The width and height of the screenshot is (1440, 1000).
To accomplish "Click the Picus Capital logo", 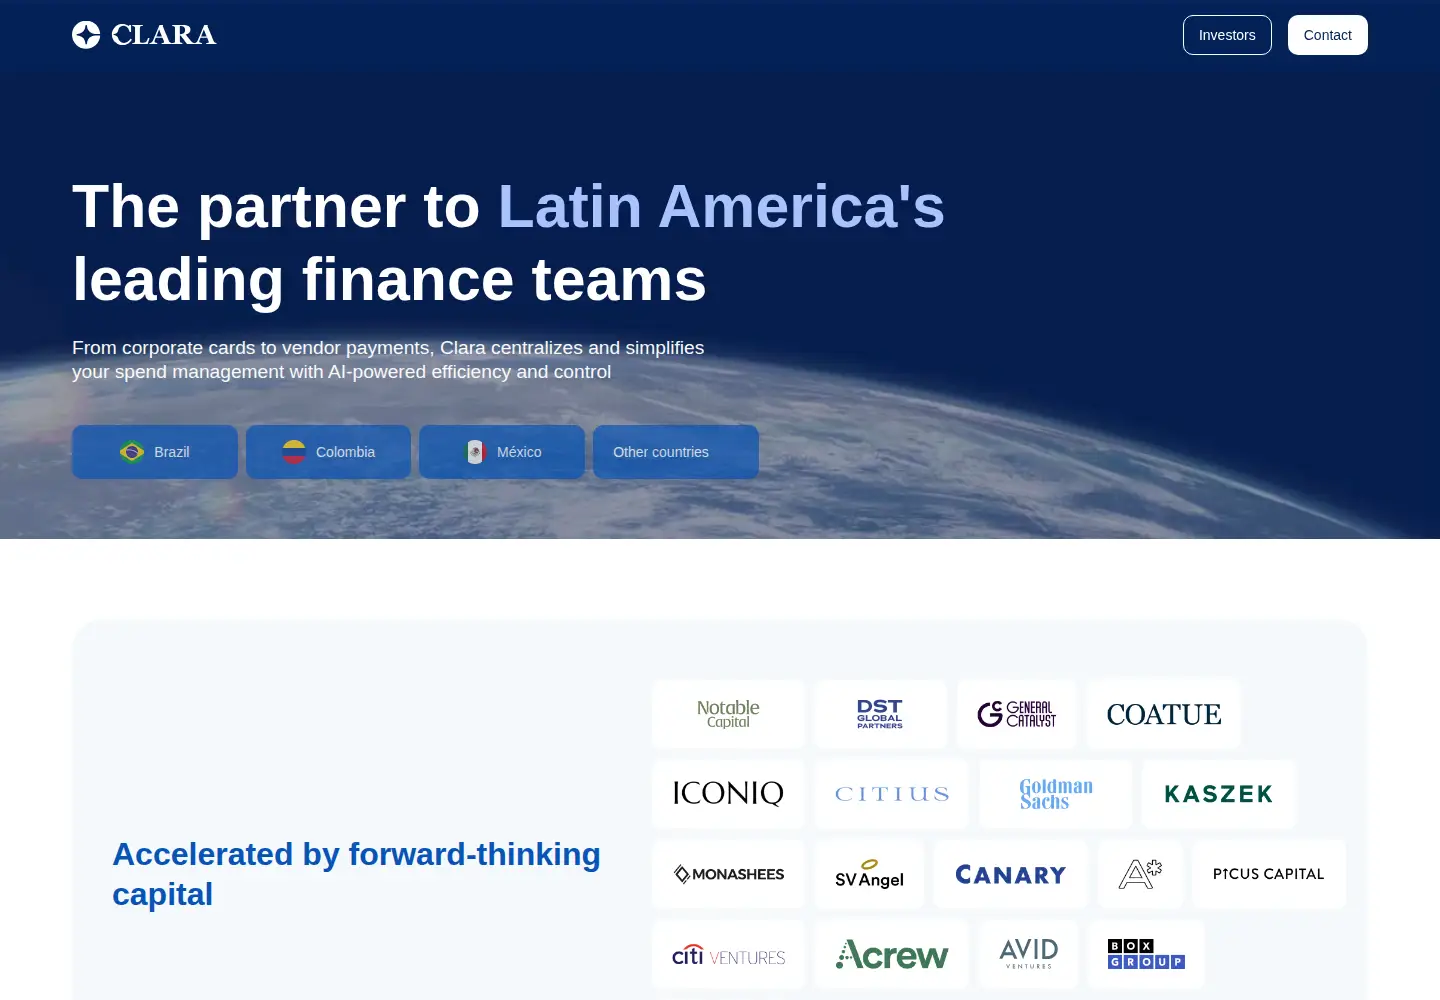I will [x=1269, y=874].
